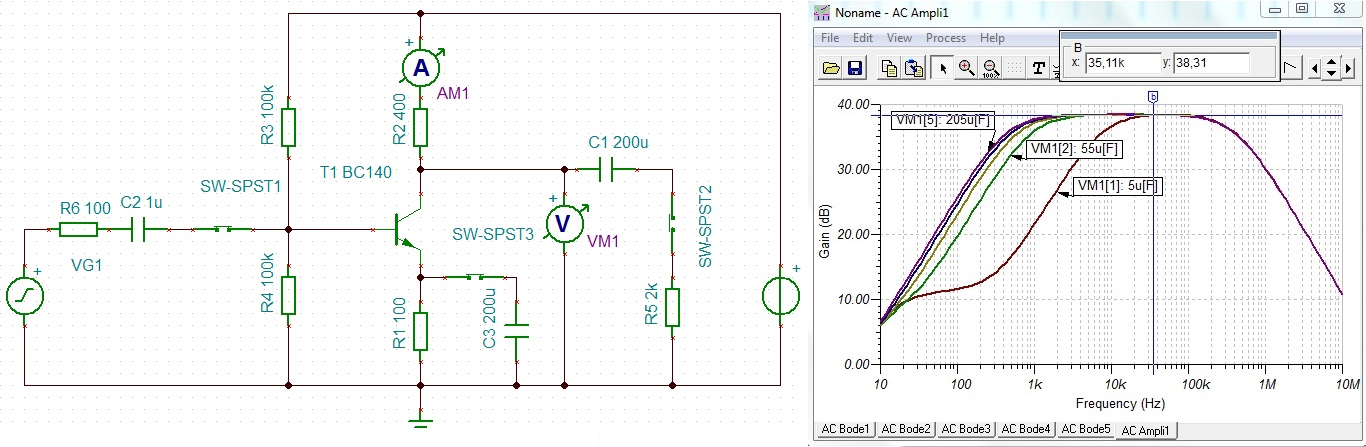Click the cursor B window title bar
The width and height of the screenshot is (1366, 447).
pyautogui.click(x=1169, y=35)
